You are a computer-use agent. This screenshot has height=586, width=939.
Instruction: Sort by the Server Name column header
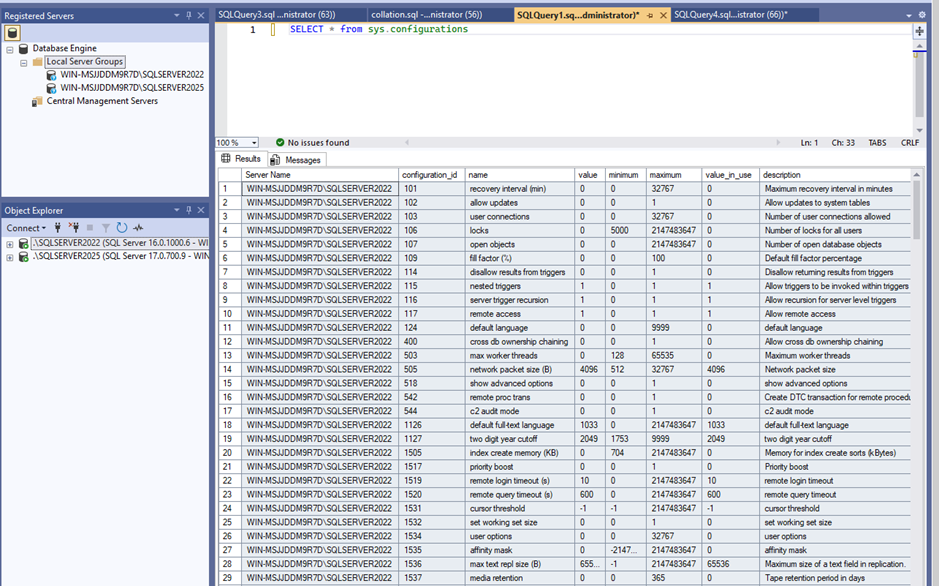pyautogui.click(x=320, y=175)
